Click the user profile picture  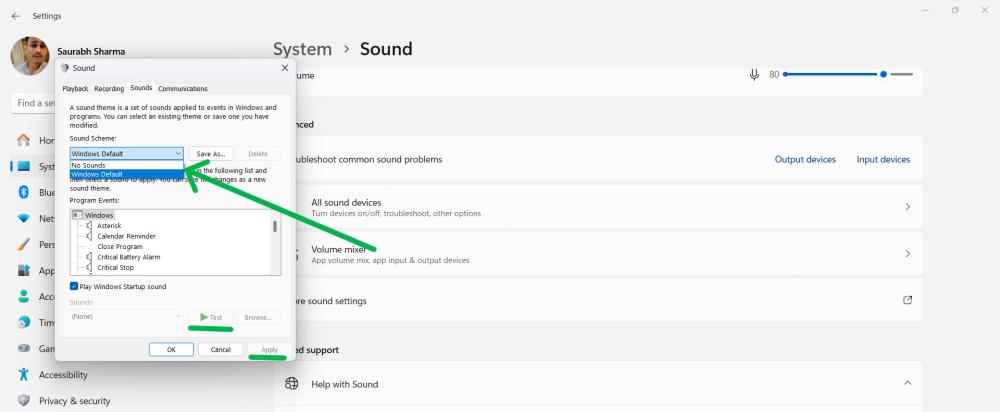[x=30, y=57]
